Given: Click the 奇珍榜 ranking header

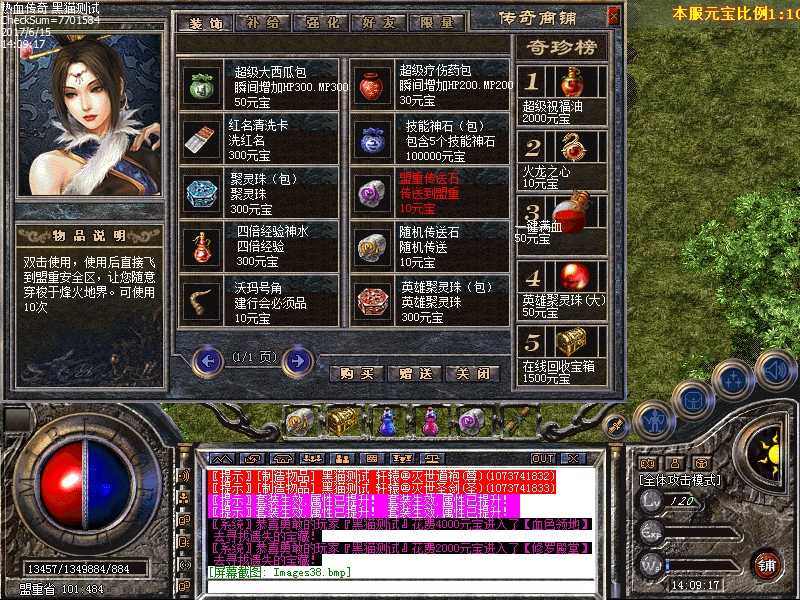Looking at the screenshot, I should 561,47.
